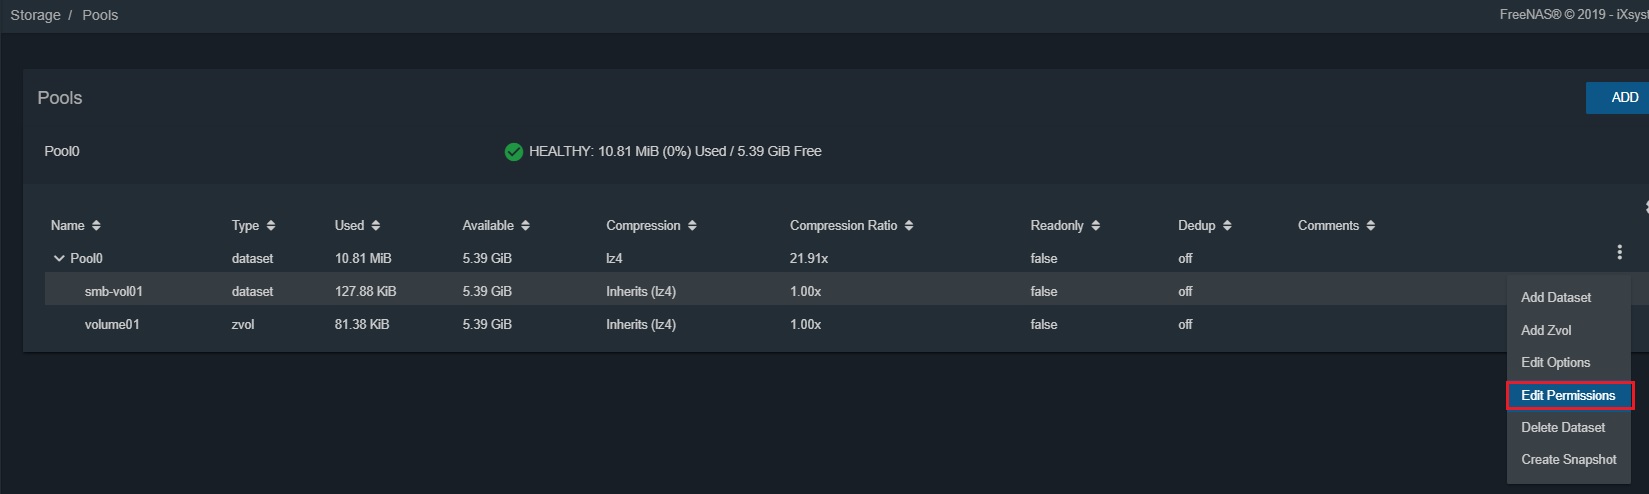Screen dimensions: 1649x494
Task: Choose Add Zvol menu entry
Action: tap(1546, 330)
